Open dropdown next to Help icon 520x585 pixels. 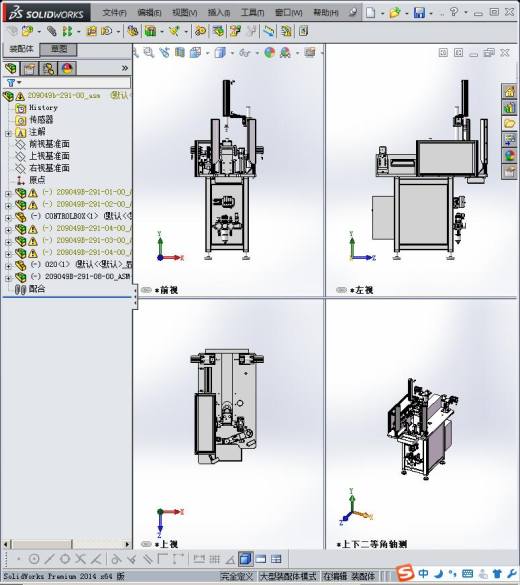[466, 13]
